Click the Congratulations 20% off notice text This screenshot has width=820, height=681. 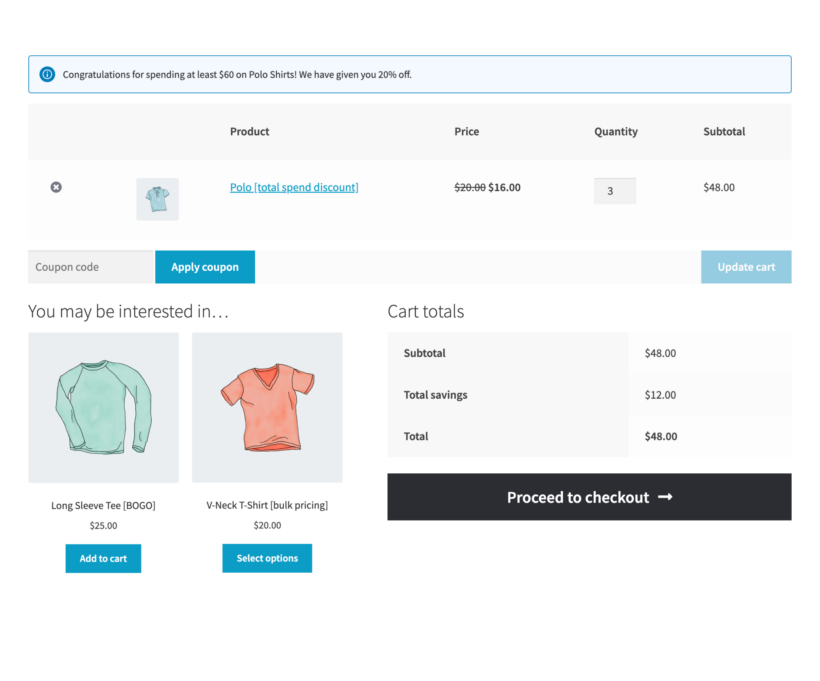pyautogui.click(x=237, y=75)
